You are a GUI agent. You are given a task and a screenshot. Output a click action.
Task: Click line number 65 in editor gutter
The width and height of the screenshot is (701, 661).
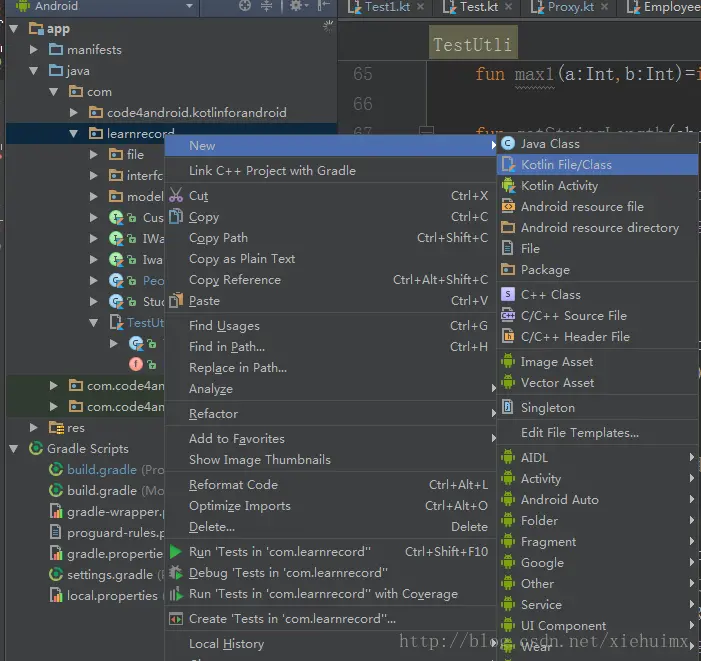[x=363, y=74]
